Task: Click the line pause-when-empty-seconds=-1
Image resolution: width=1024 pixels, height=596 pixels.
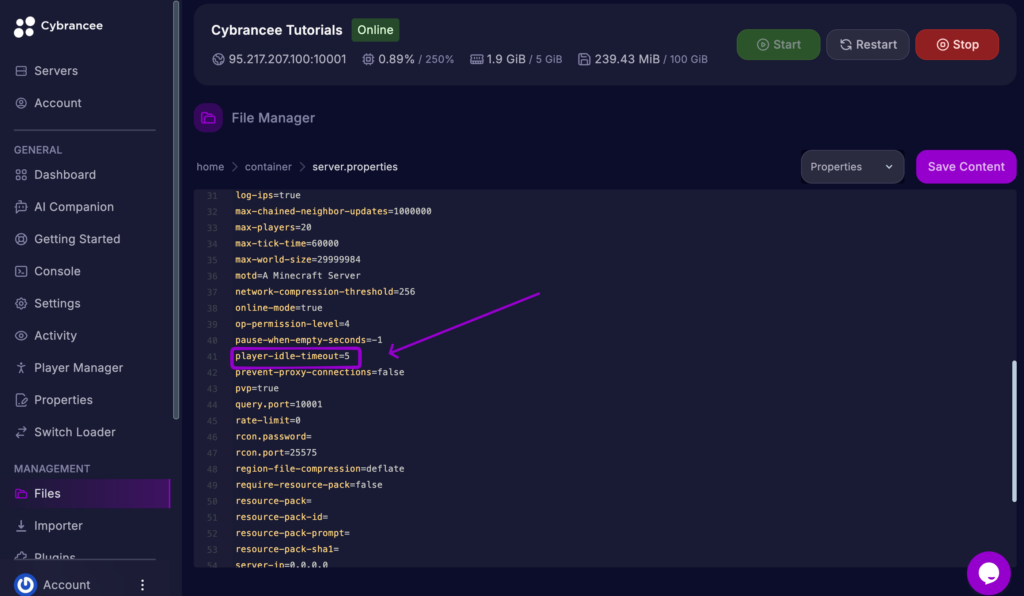Action: tap(308, 339)
